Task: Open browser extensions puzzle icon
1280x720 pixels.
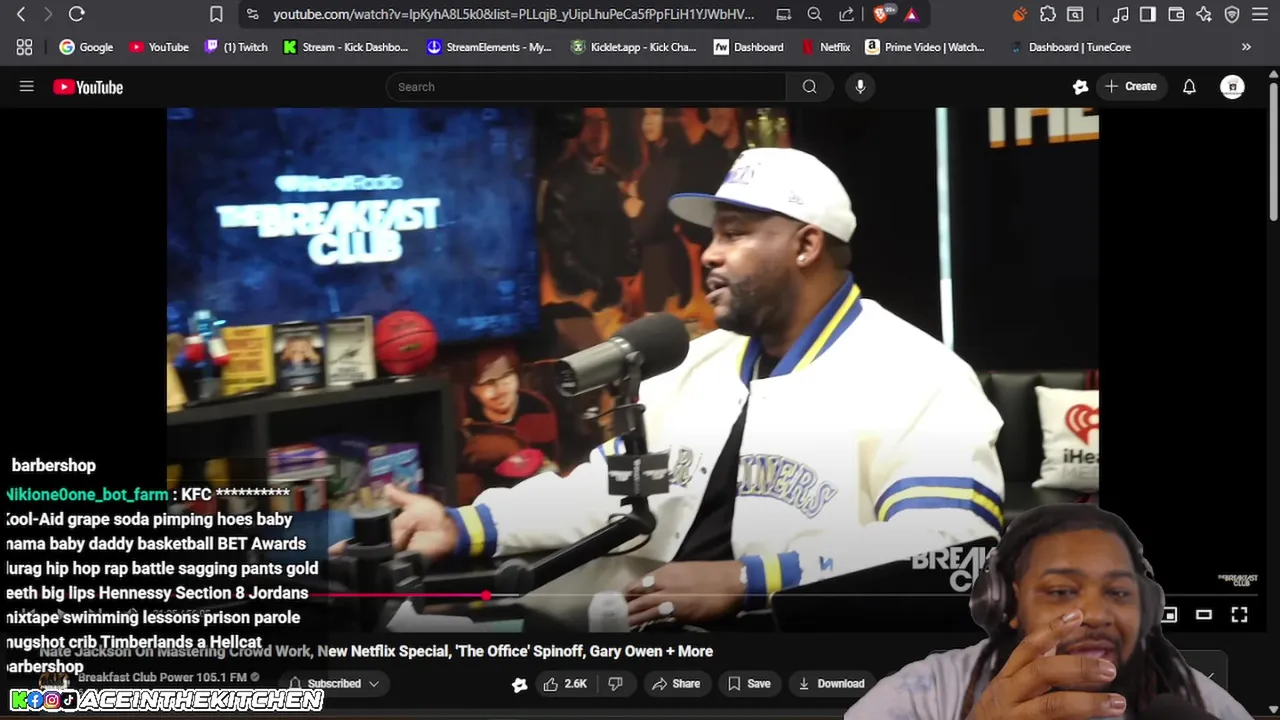Action: click(x=1048, y=14)
